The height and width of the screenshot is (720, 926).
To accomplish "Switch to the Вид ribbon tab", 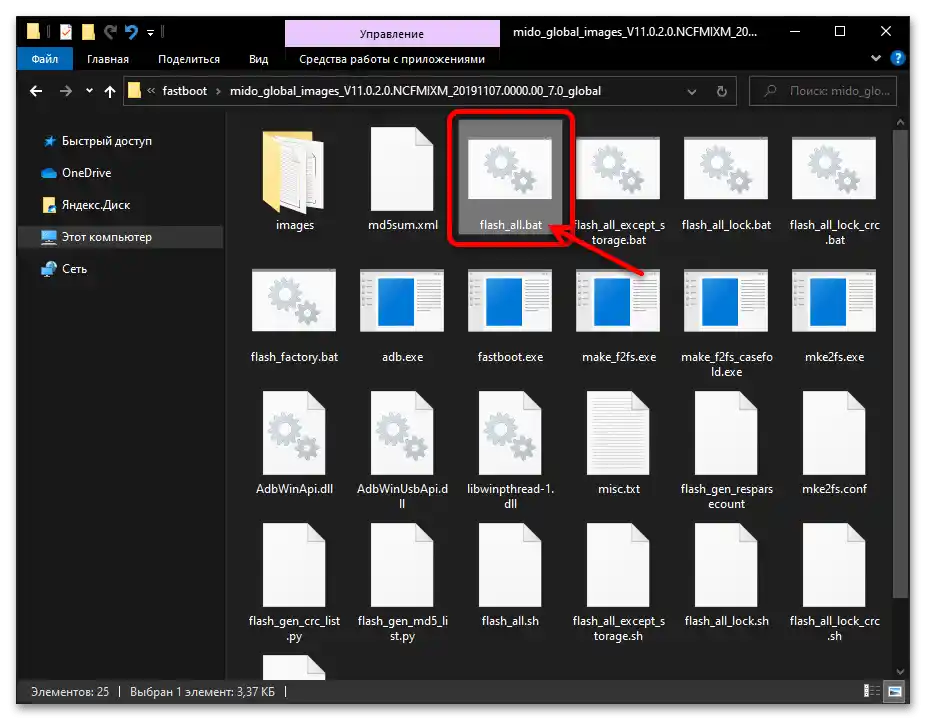I will point(258,59).
